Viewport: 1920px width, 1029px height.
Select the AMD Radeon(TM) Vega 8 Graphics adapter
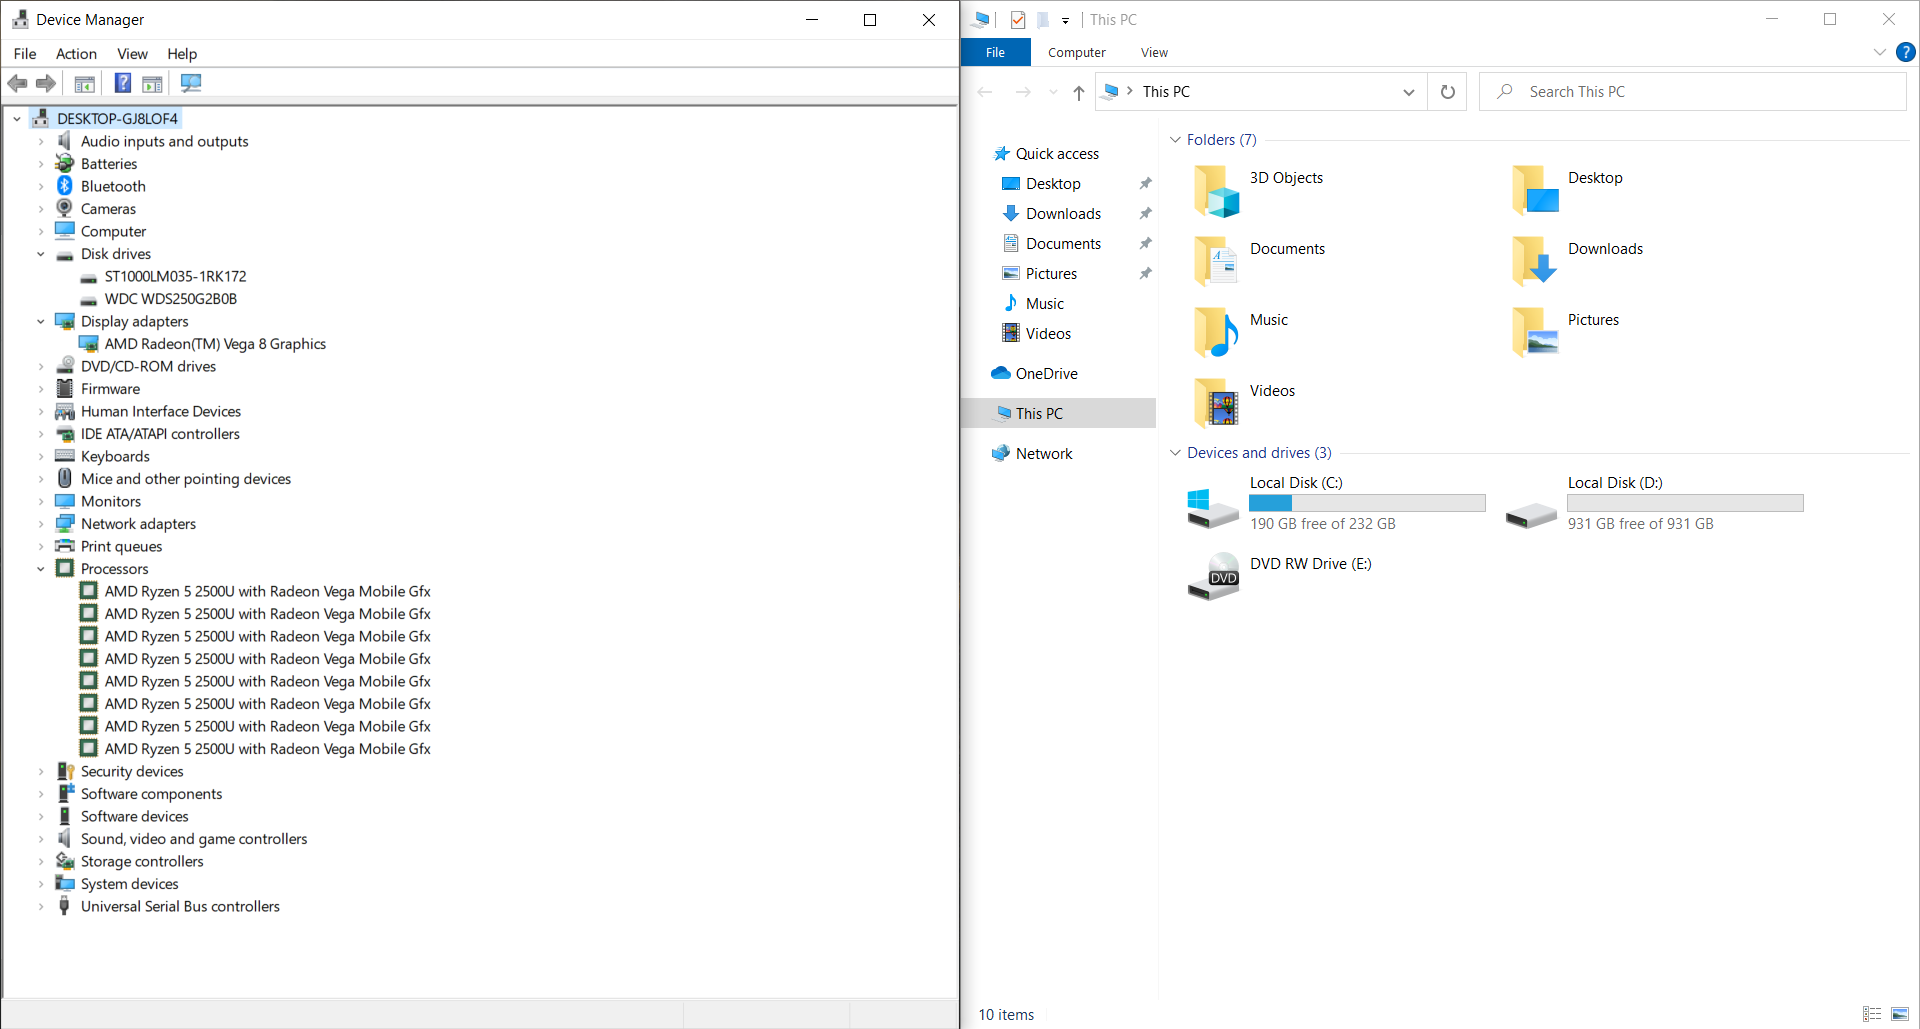coord(215,344)
